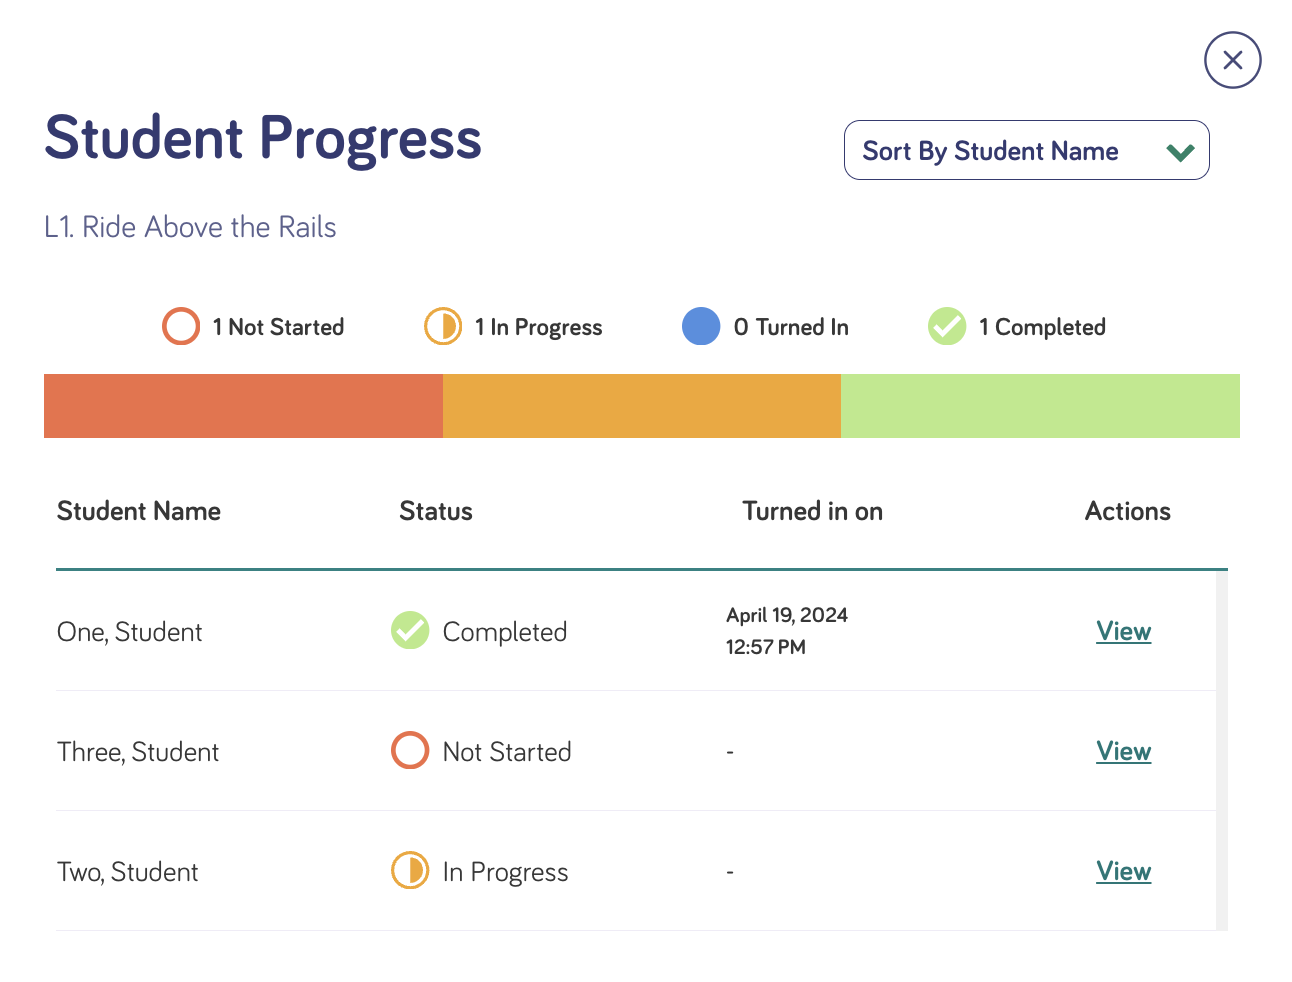Click the Turned in on column header

coord(813,511)
